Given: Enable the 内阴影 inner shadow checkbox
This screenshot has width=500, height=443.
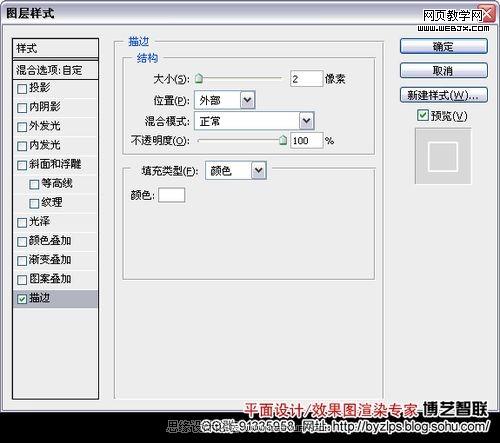Looking at the screenshot, I should pyautogui.click(x=22, y=108).
